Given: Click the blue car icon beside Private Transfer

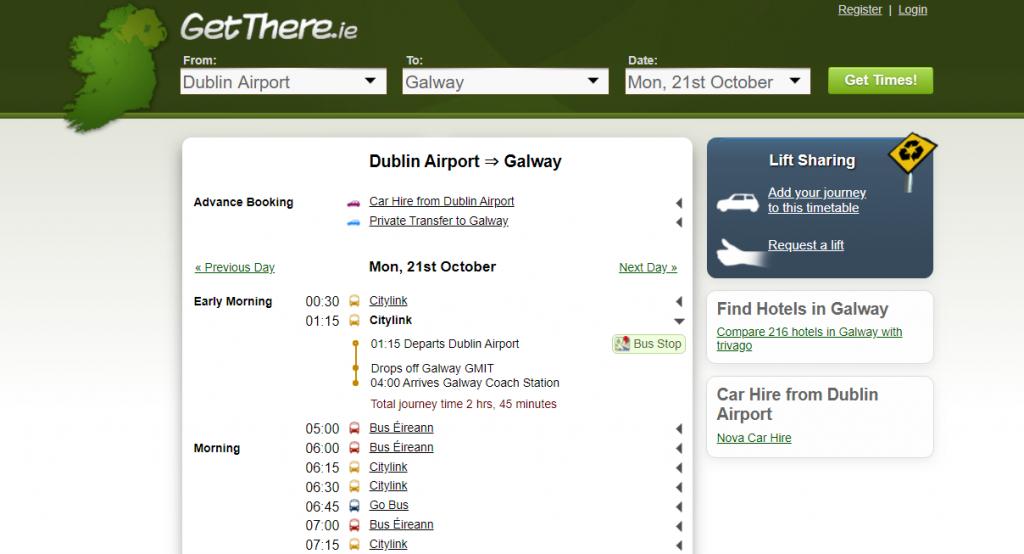Looking at the screenshot, I should click(x=353, y=222).
